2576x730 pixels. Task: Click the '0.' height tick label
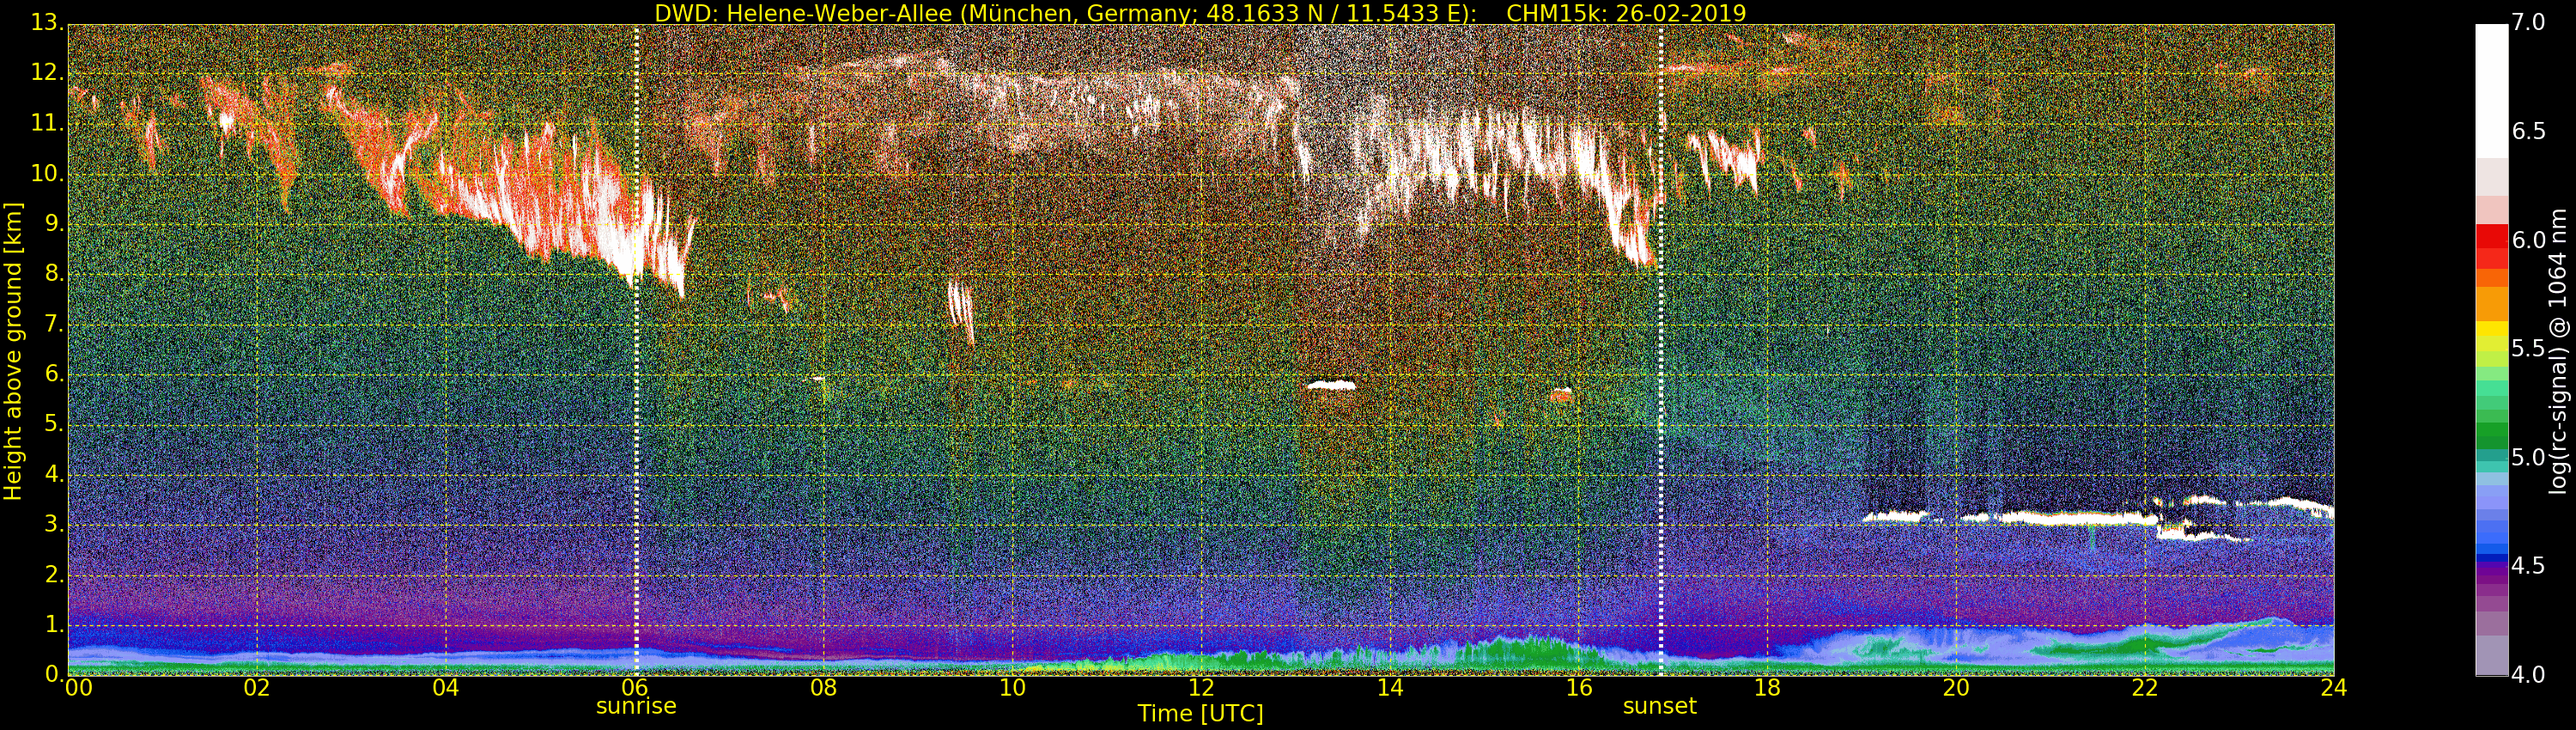54,674
